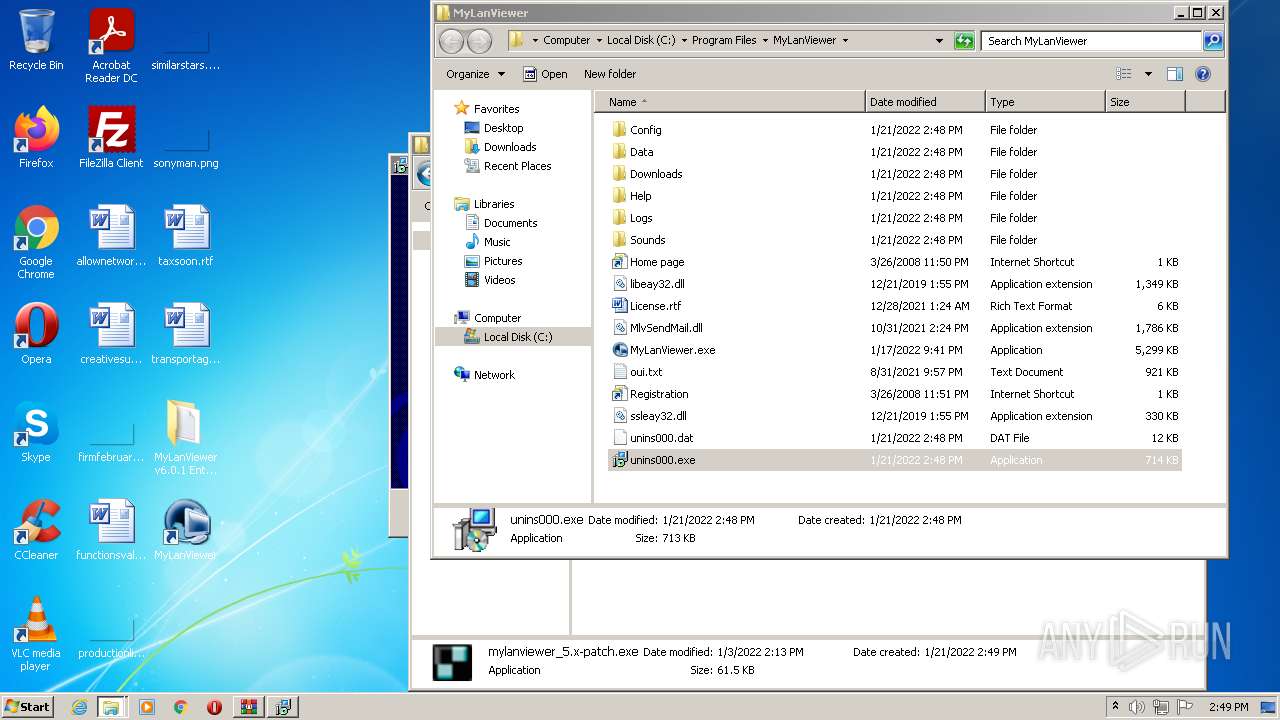Click the Start button
1280x720 pixels.
click(x=27, y=706)
